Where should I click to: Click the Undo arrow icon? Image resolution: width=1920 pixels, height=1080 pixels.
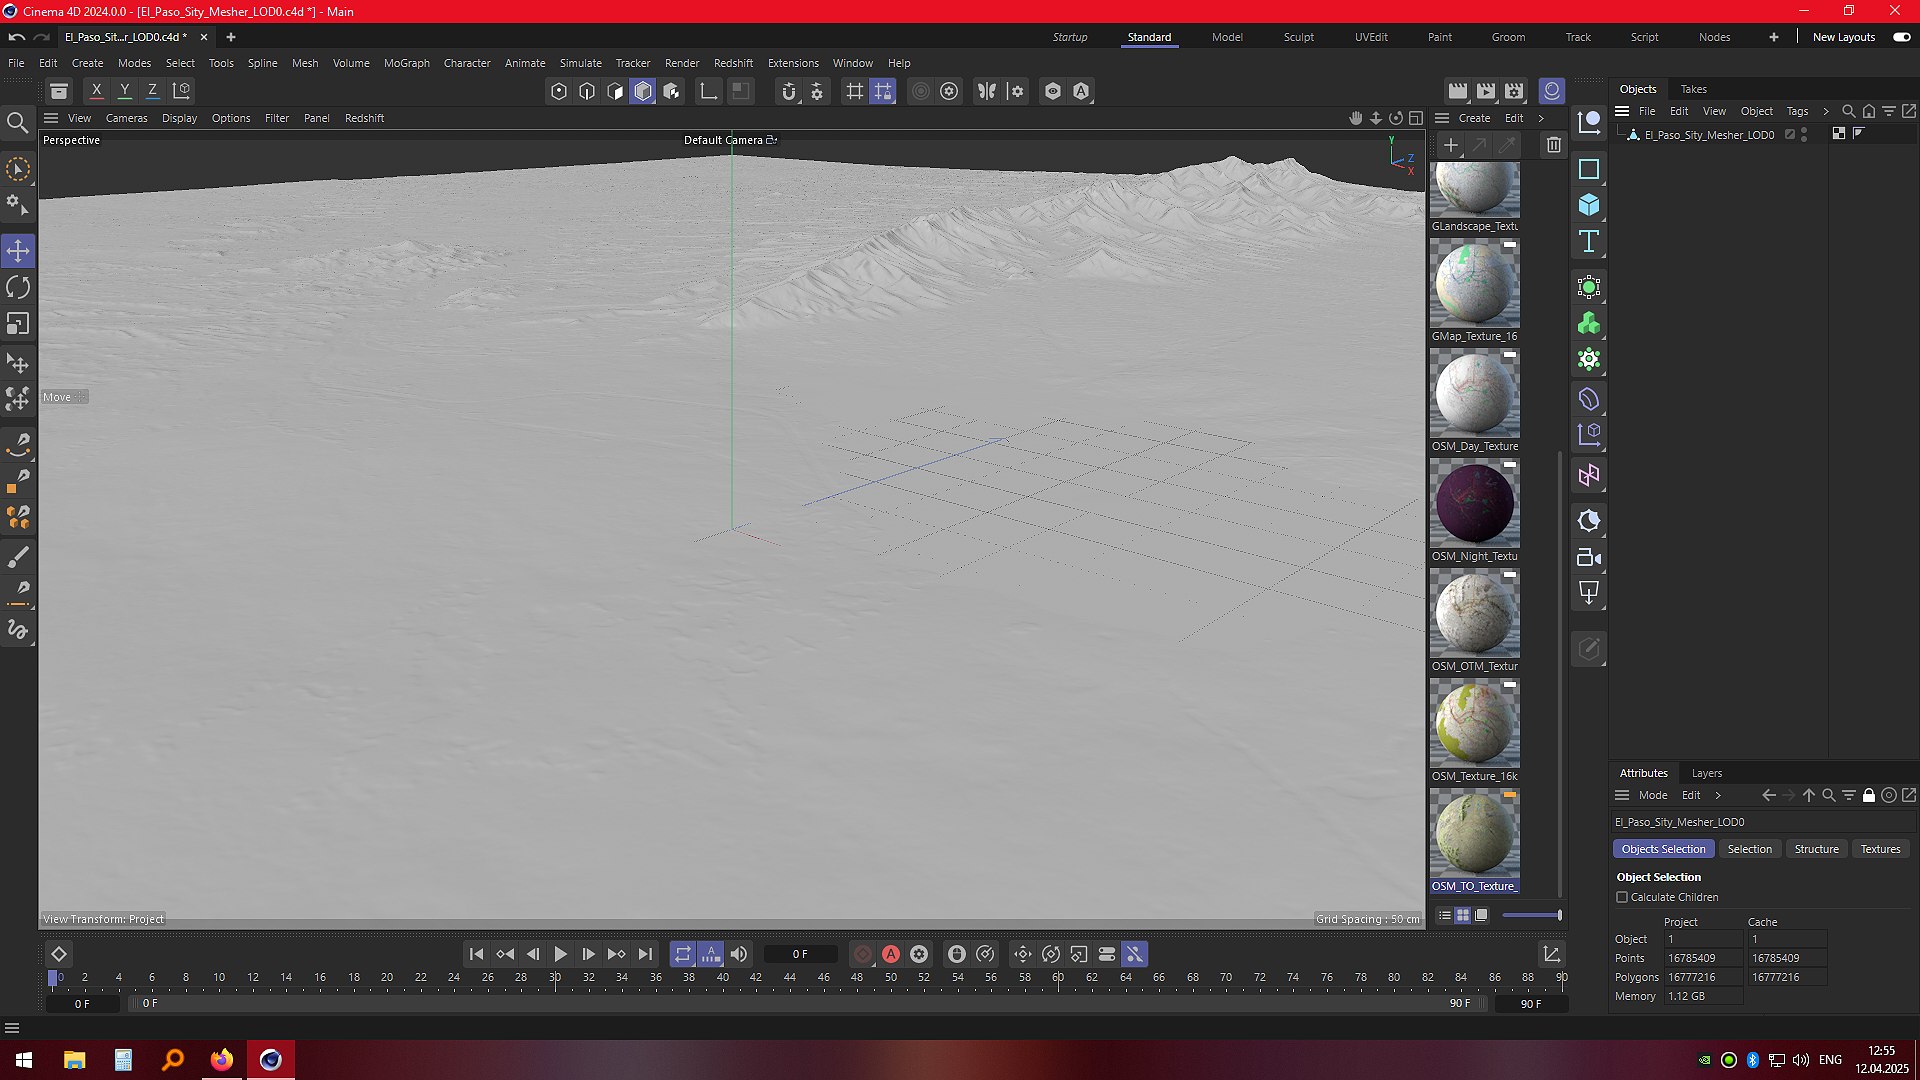[x=17, y=37]
